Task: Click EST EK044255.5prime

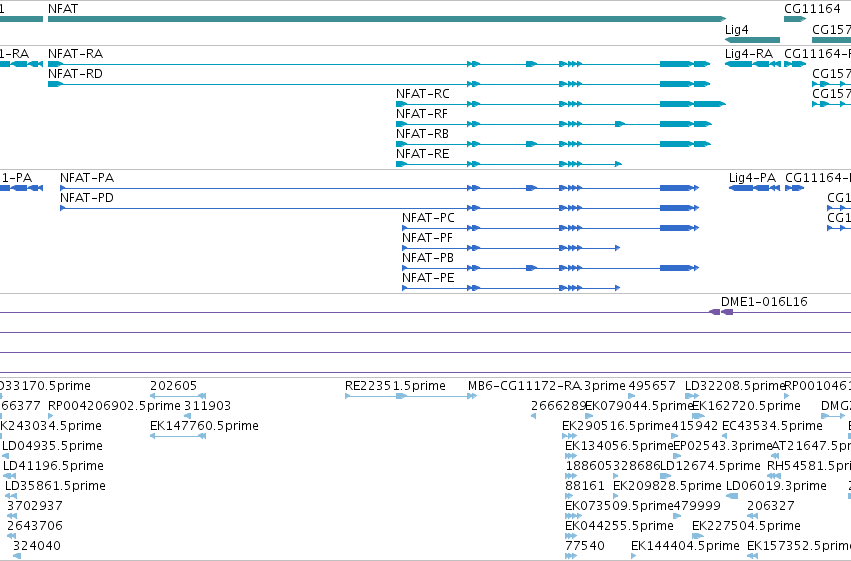Action: [x=619, y=526]
